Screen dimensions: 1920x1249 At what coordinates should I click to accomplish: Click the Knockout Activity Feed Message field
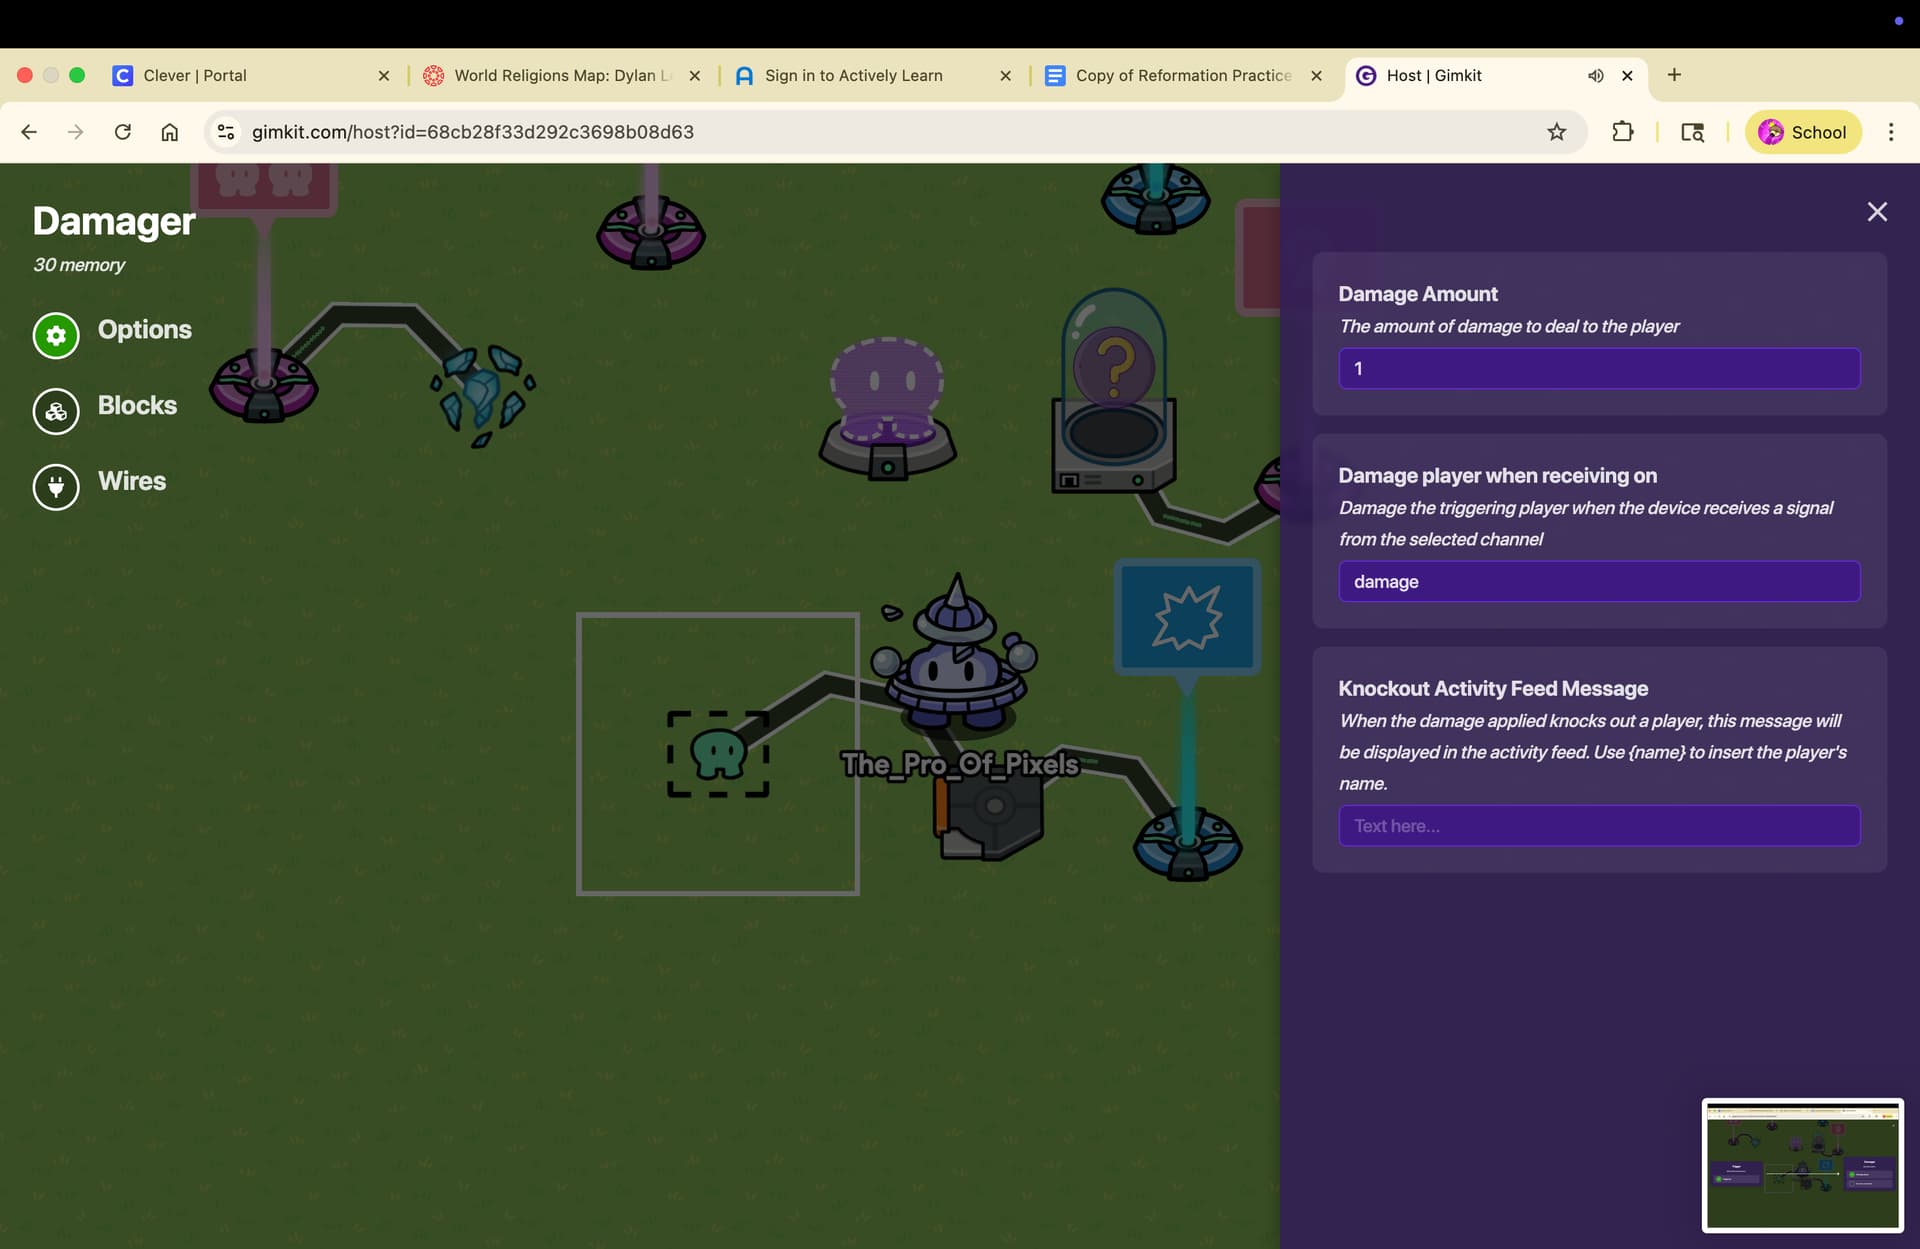point(1598,826)
